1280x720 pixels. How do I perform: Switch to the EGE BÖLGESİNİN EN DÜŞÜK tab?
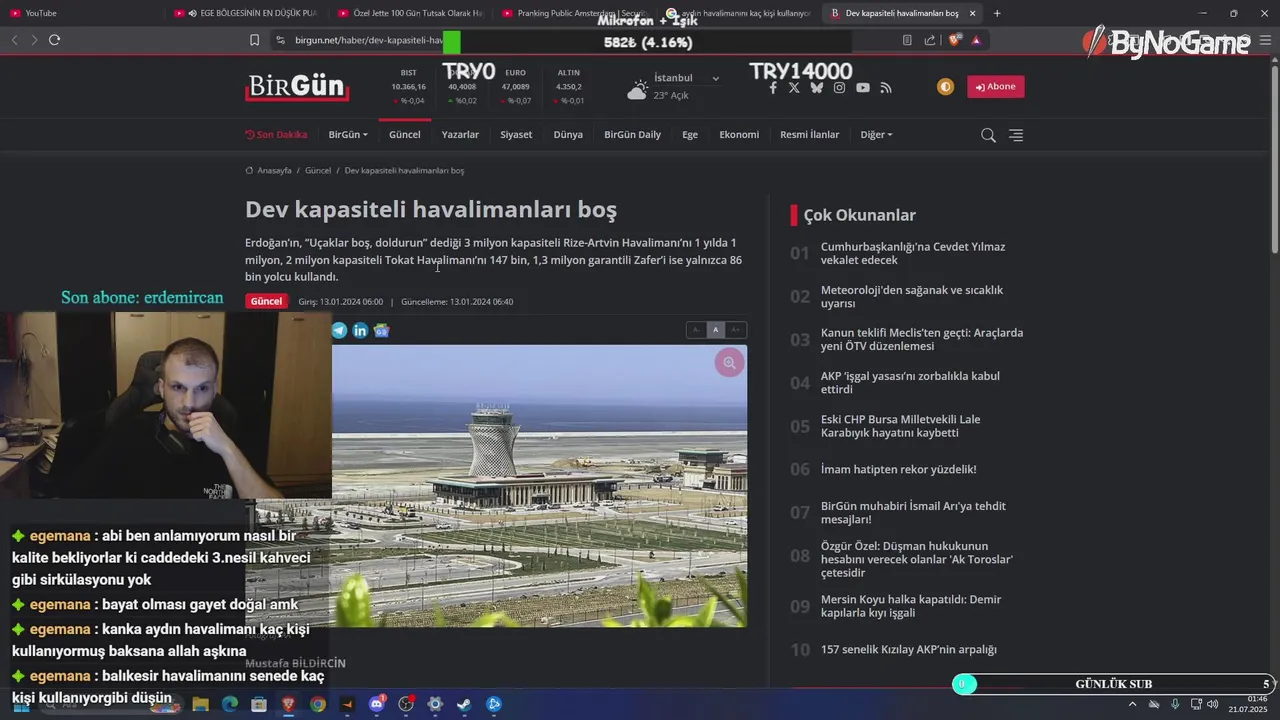pyautogui.click(x=247, y=13)
